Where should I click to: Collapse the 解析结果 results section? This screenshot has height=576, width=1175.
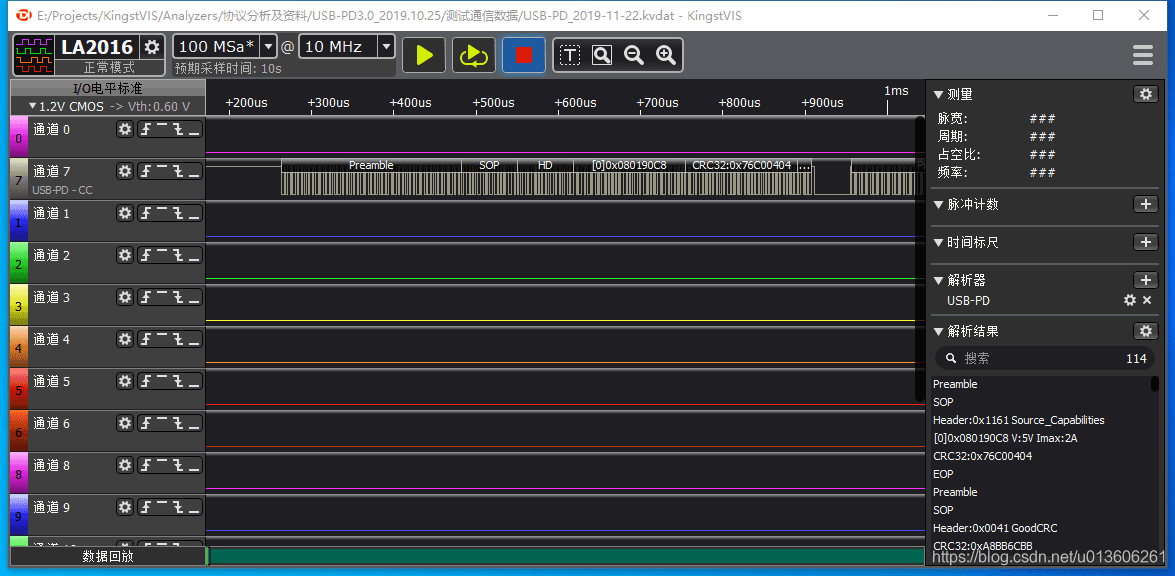(937, 331)
